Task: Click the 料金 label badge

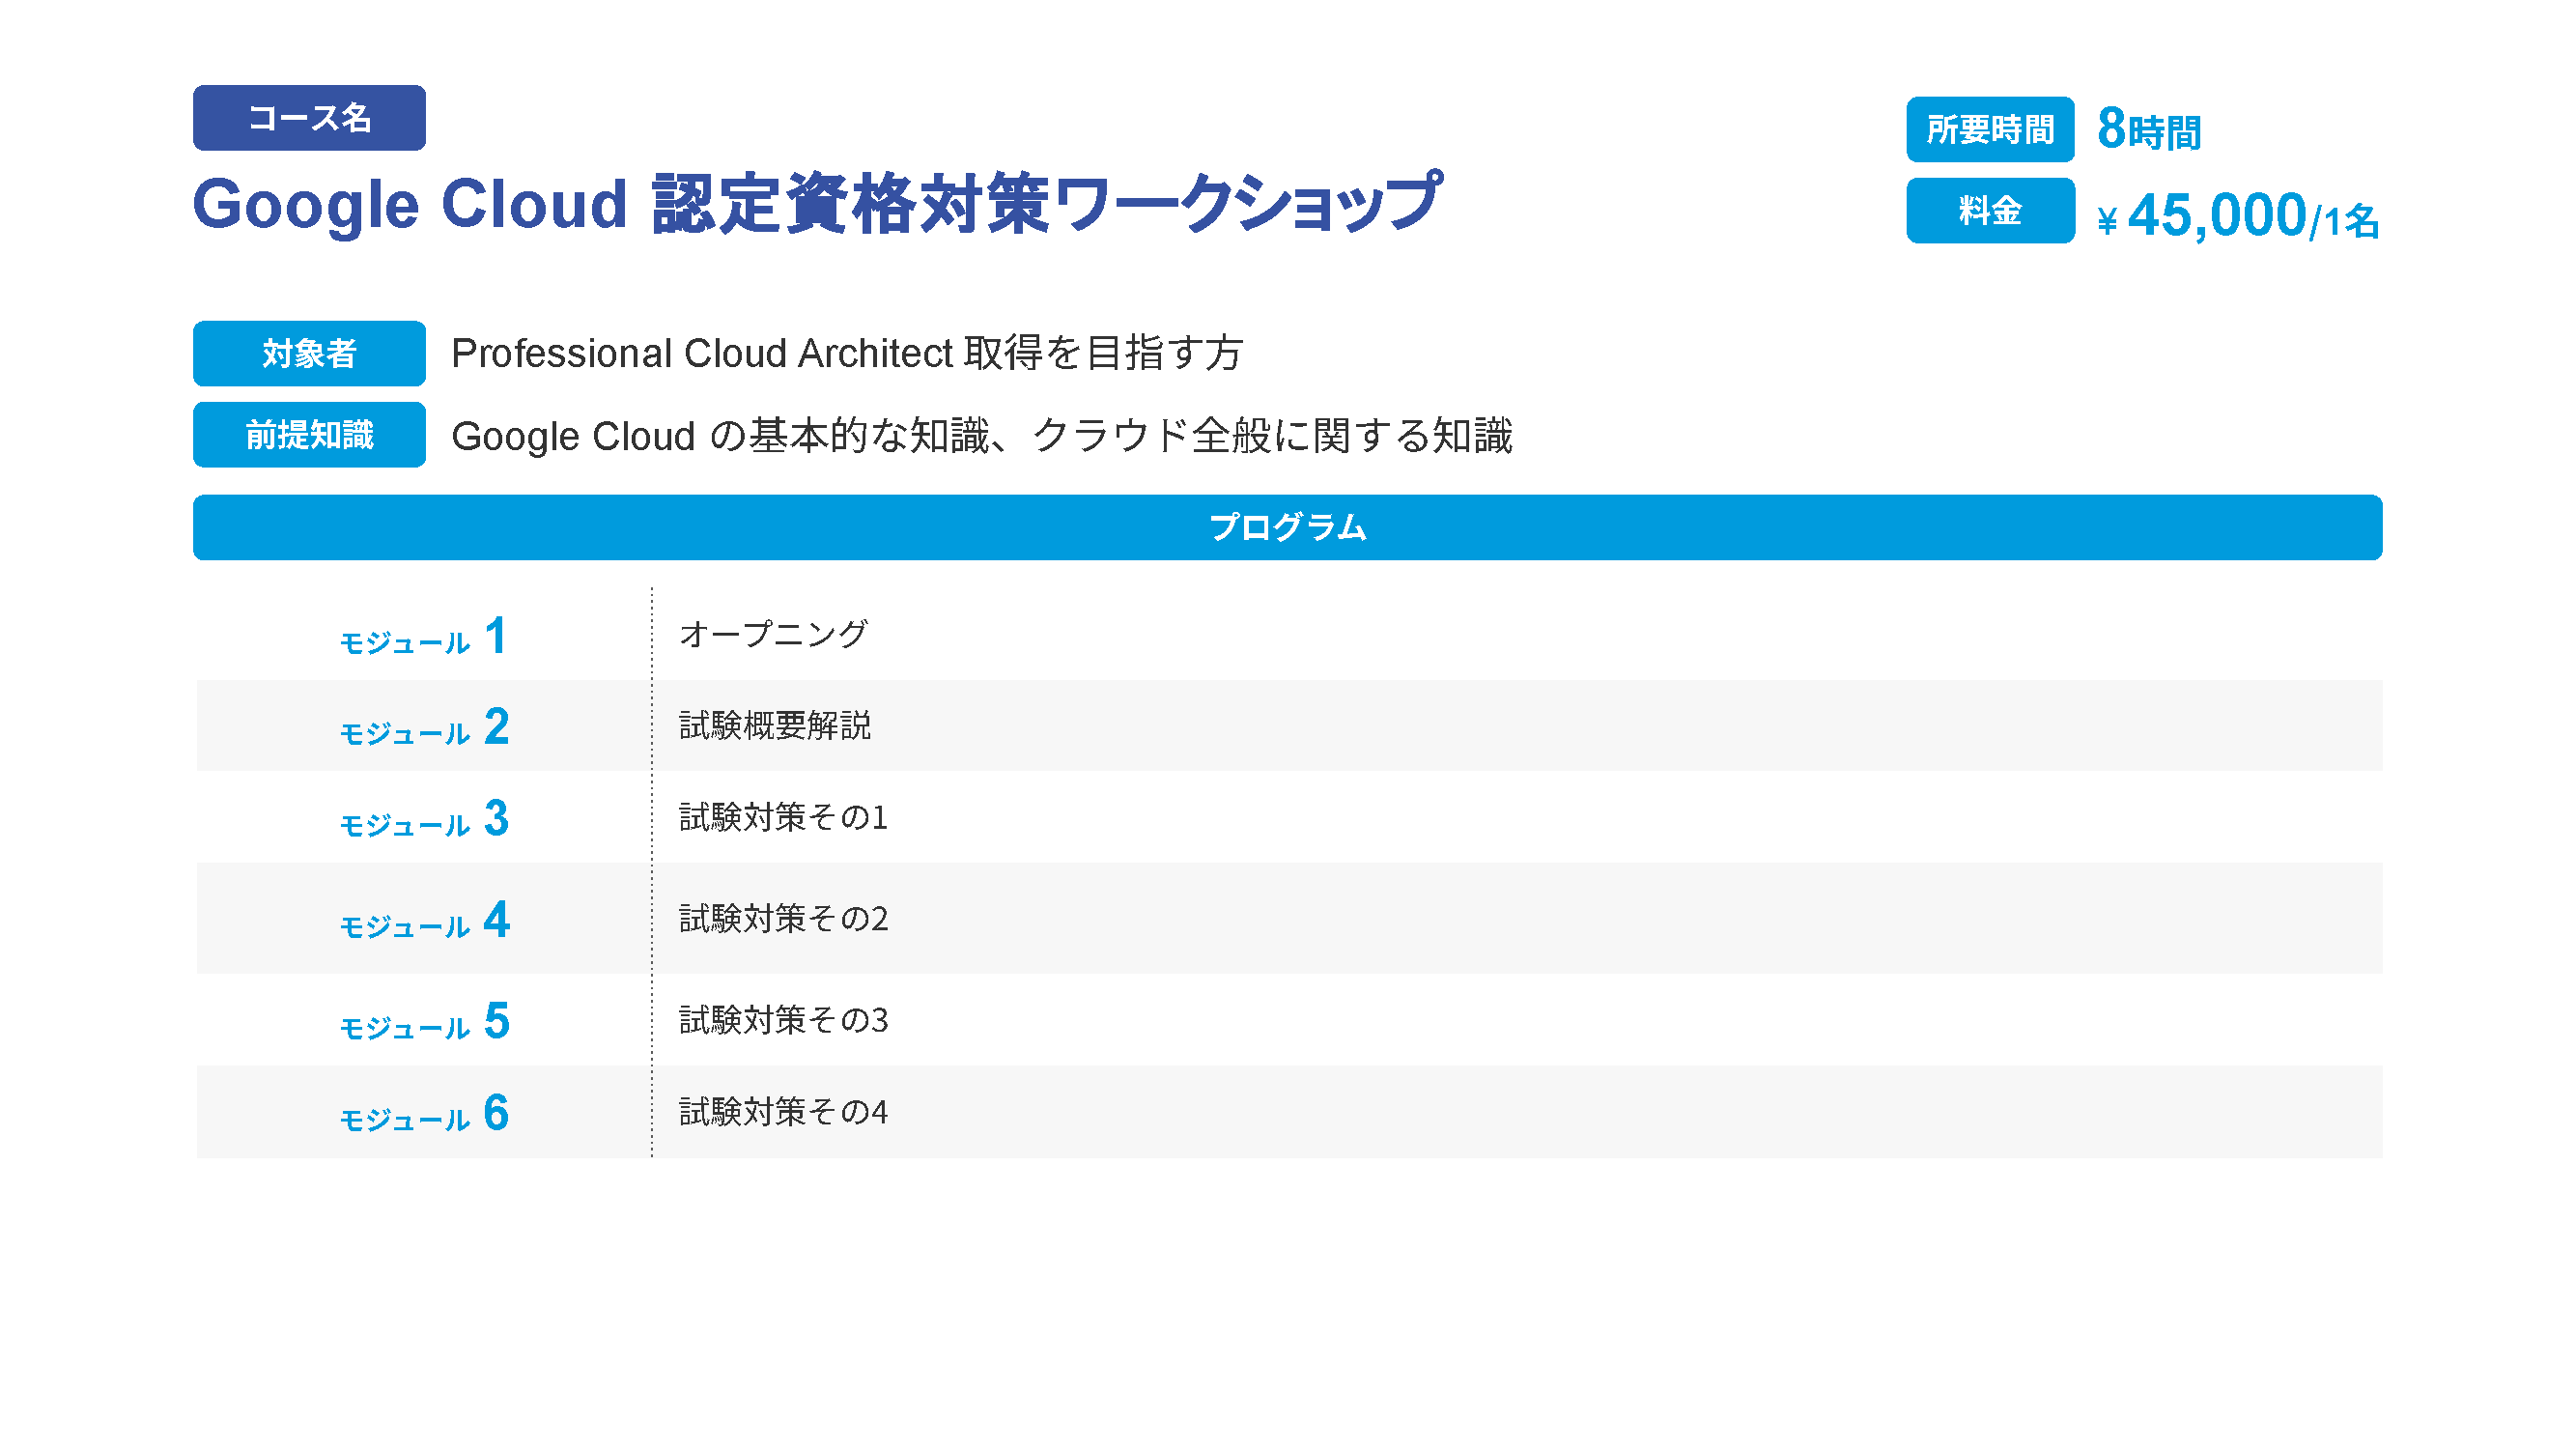Action: (x=1989, y=211)
